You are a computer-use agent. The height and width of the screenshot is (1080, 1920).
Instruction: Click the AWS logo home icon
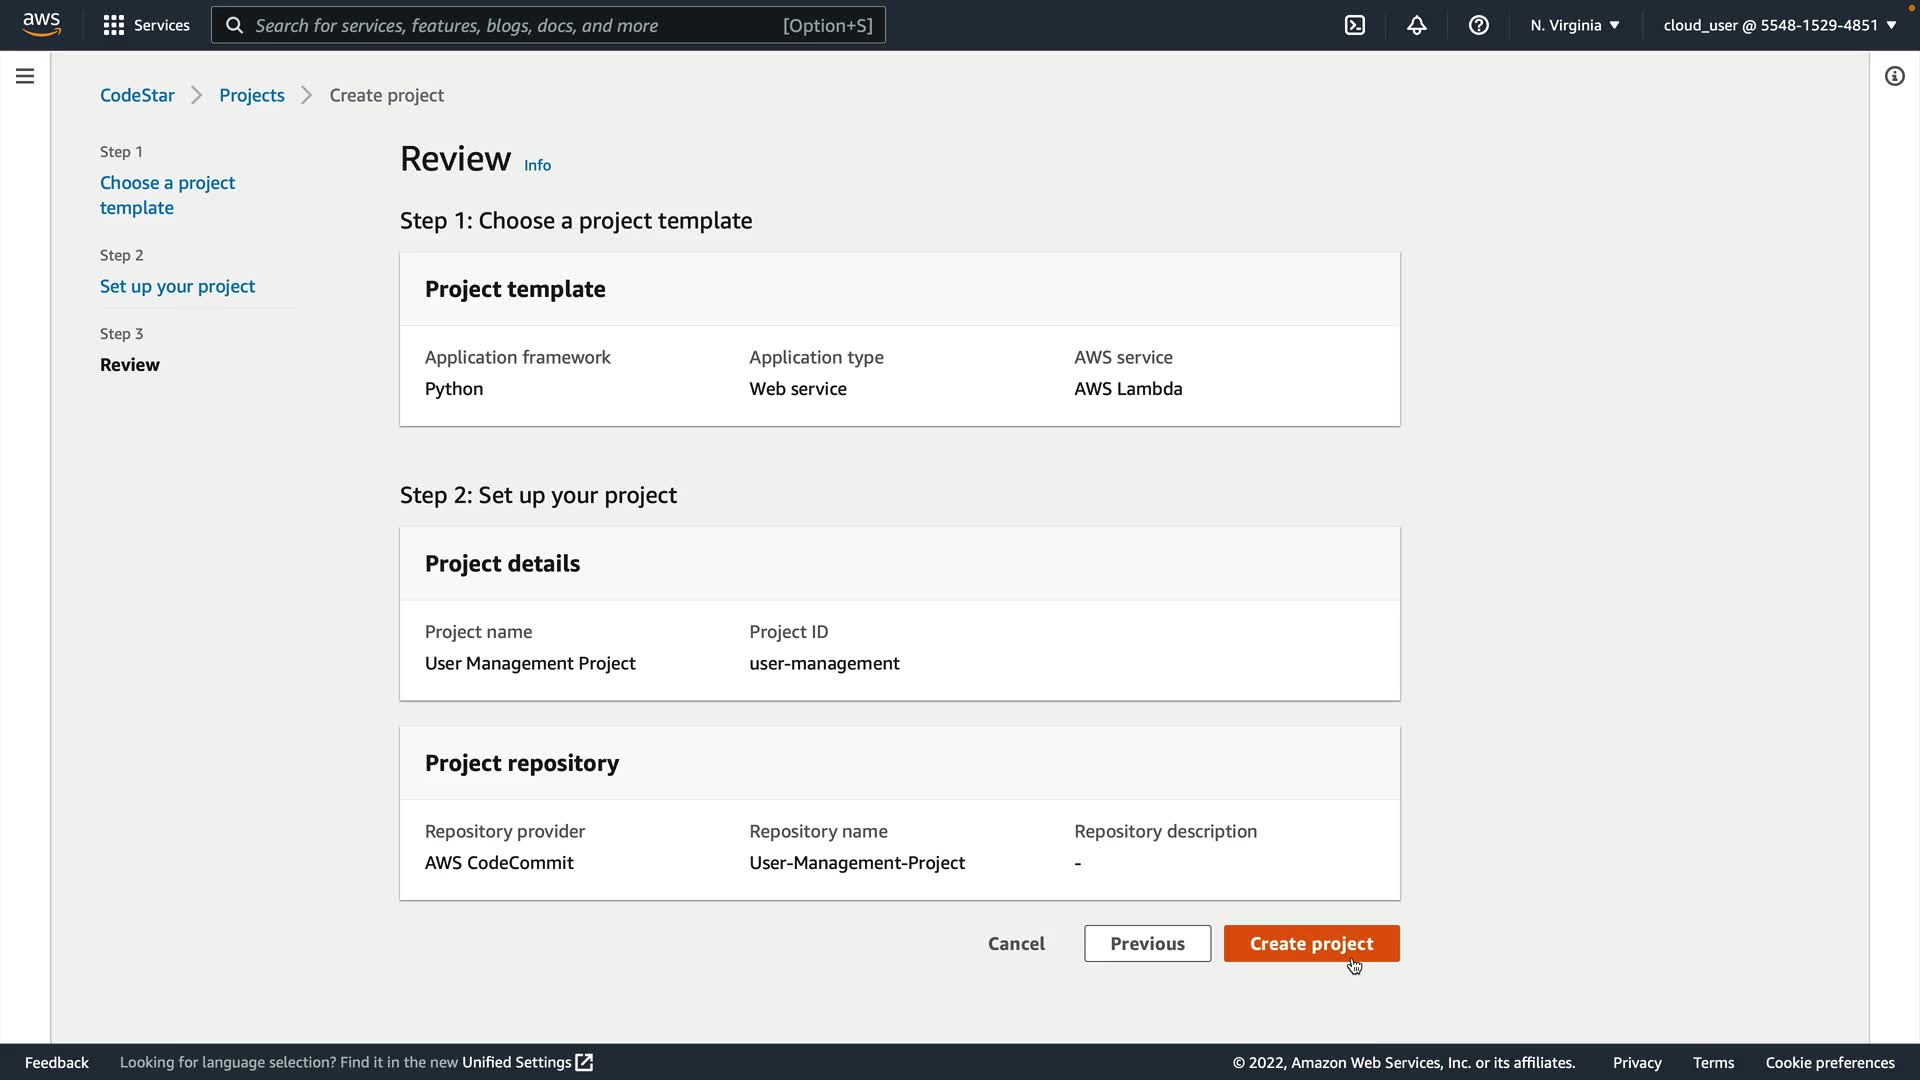pyautogui.click(x=41, y=24)
